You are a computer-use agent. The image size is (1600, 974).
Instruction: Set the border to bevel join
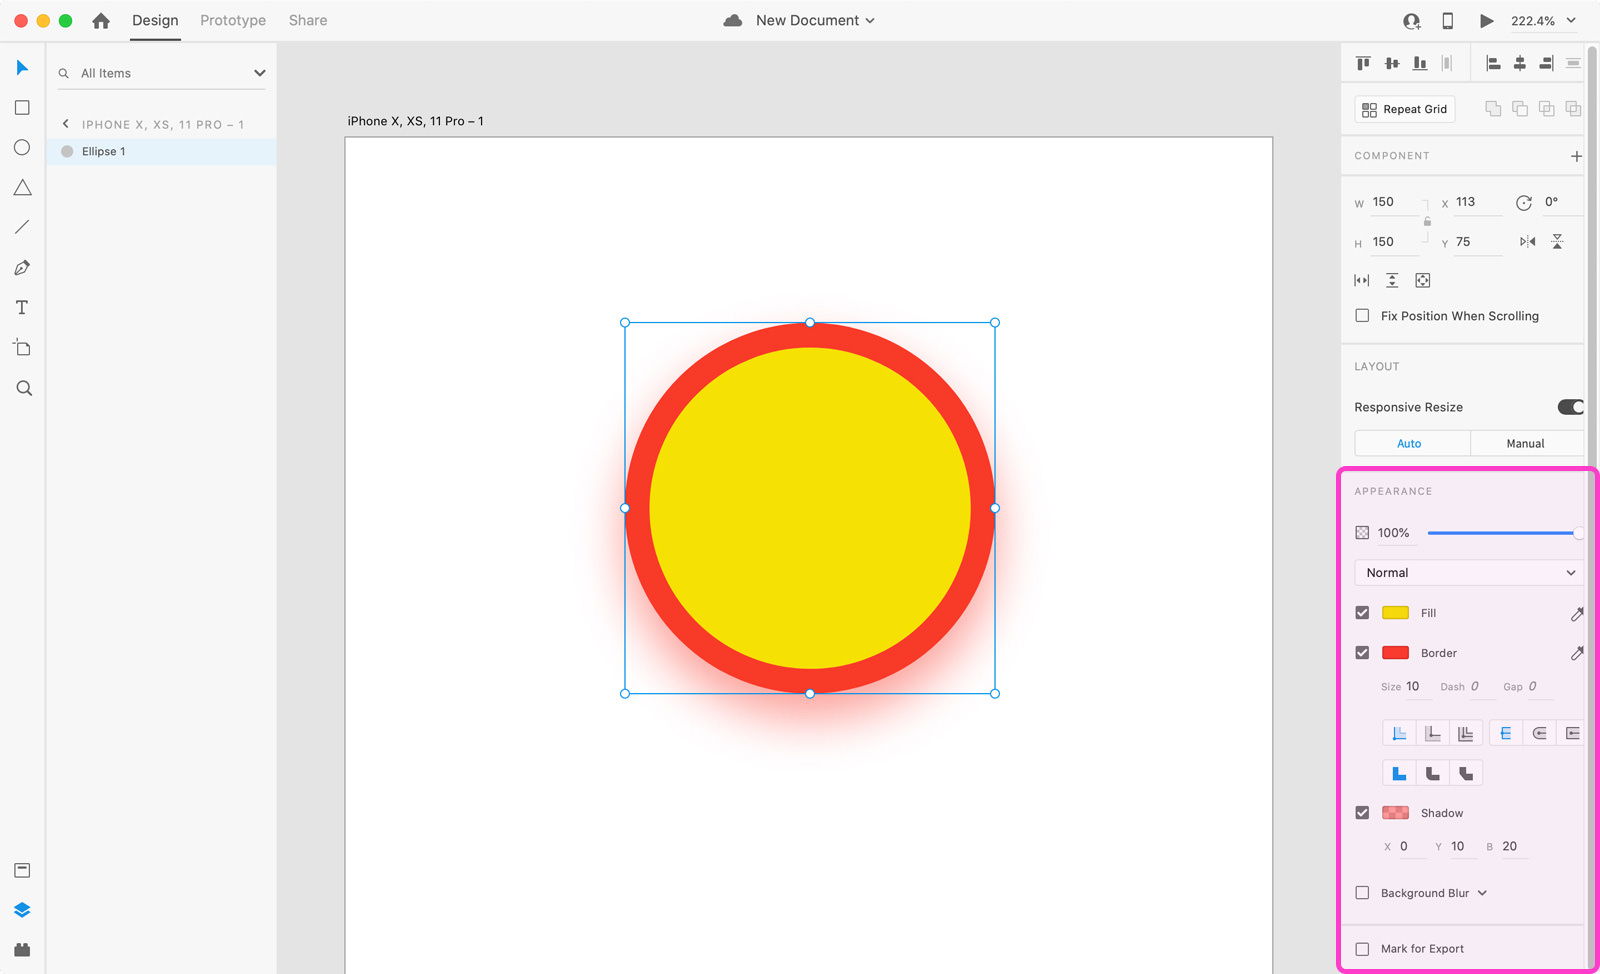(1466, 773)
